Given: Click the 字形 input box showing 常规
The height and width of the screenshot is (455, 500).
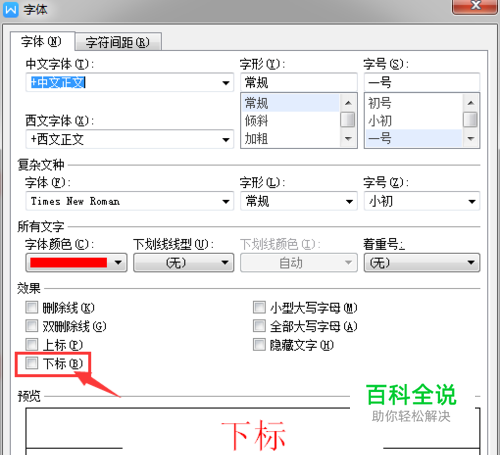Looking at the screenshot, I should tap(299, 82).
